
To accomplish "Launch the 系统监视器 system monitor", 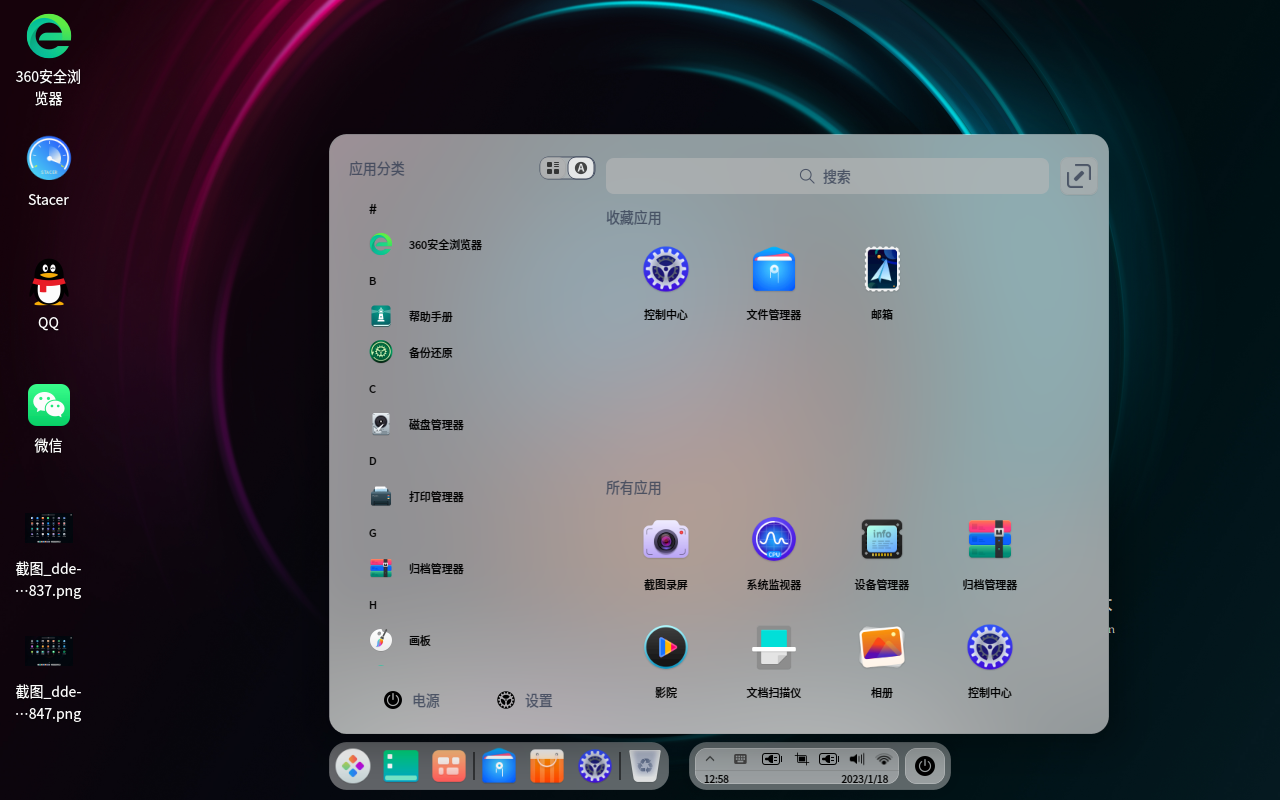I will coord(773,539).
